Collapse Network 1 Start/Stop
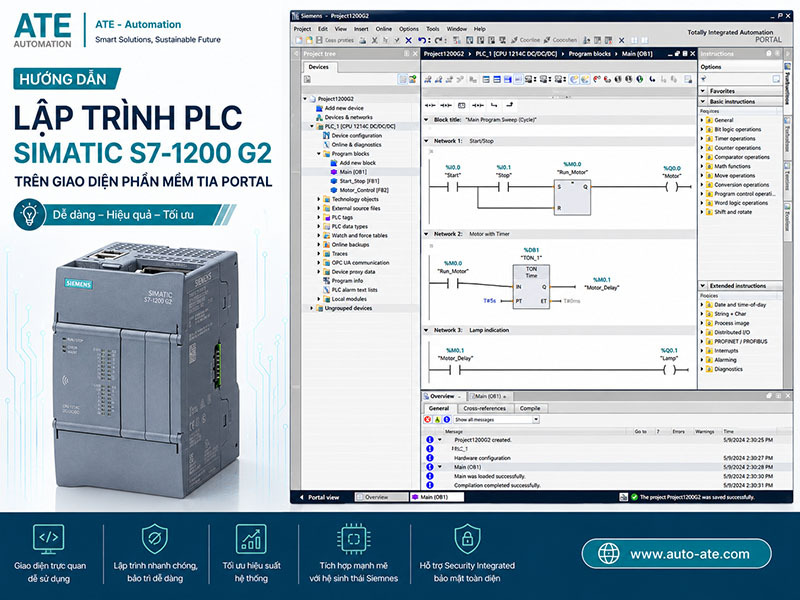Screen dimensions: 800x600 tap(427, 141)
